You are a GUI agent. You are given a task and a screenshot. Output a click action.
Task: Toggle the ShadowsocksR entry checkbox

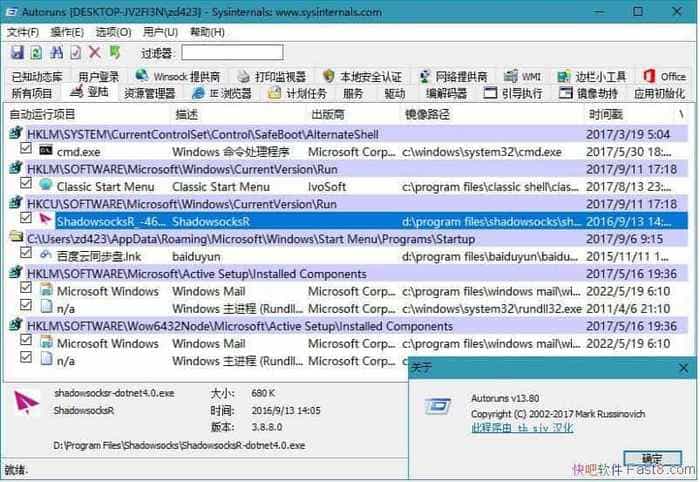pyautogui.click(x=27, y=219)
